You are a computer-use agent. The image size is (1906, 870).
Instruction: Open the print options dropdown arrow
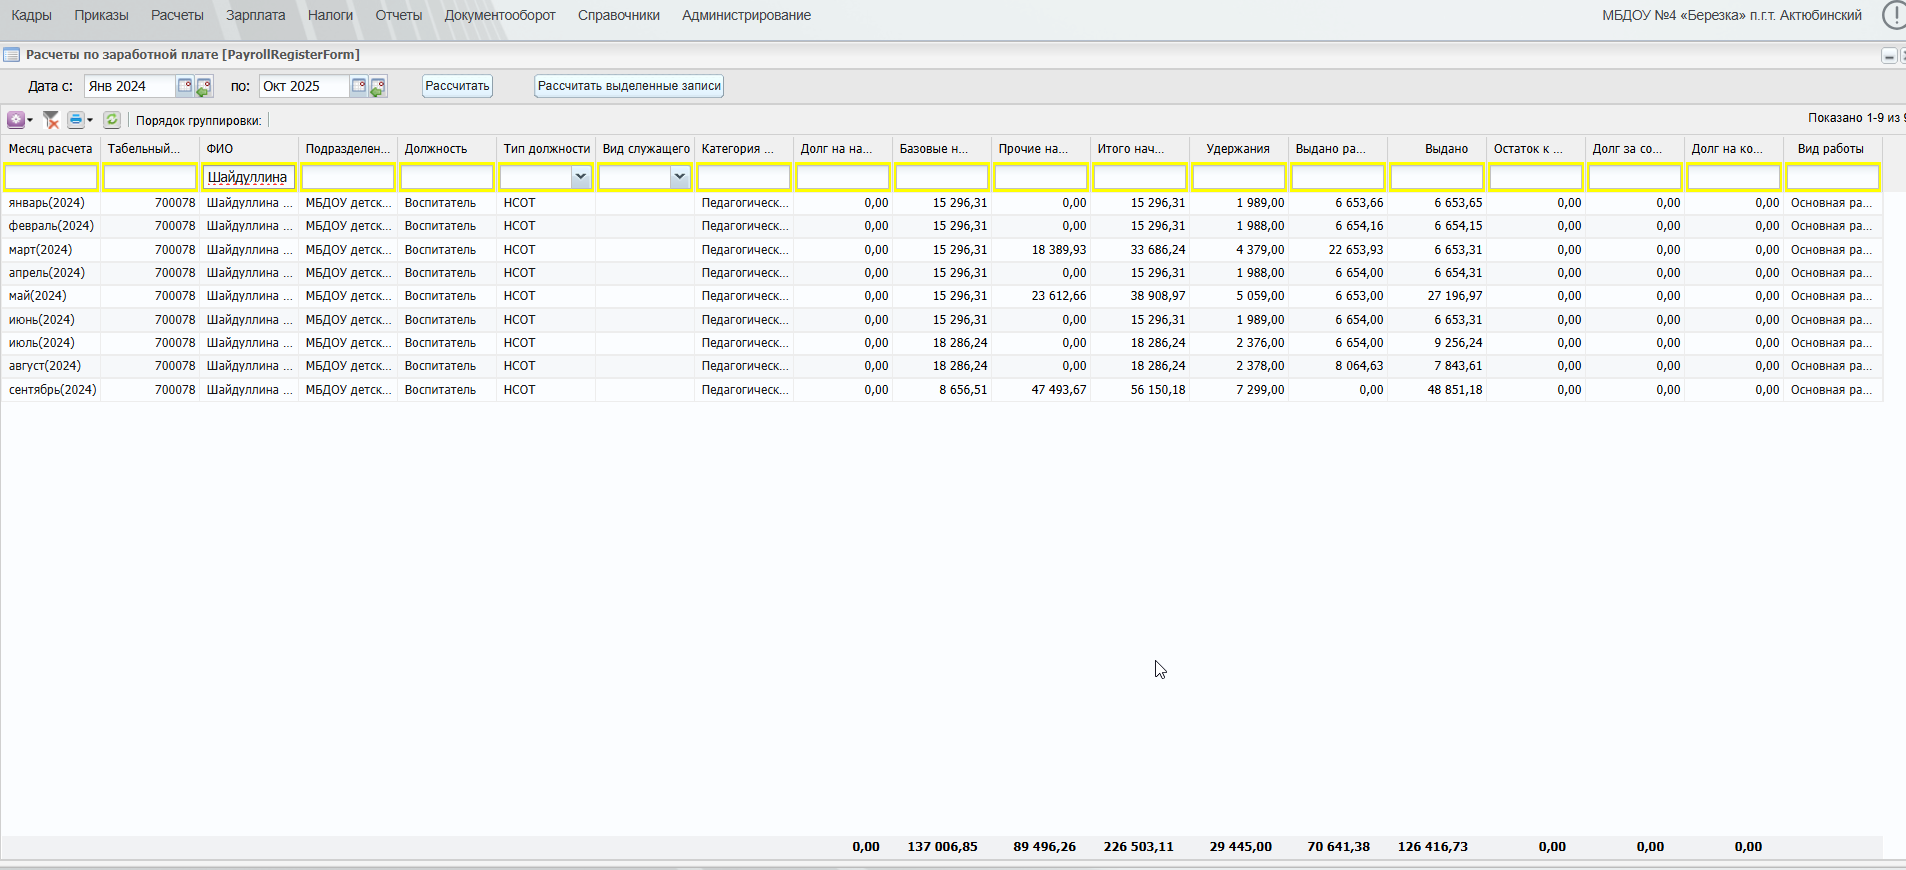90,121
